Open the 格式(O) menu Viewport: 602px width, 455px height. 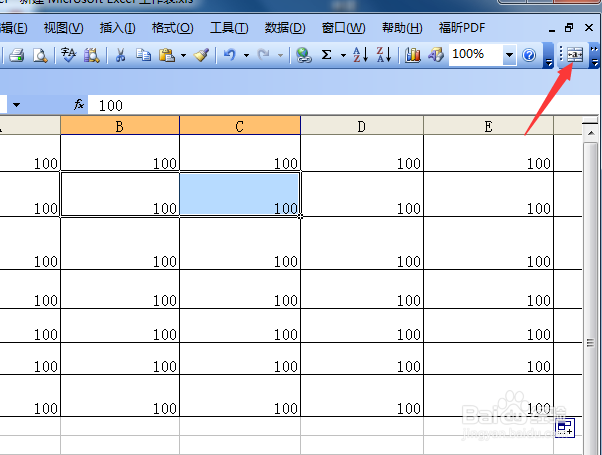click(x=172, y=28)
